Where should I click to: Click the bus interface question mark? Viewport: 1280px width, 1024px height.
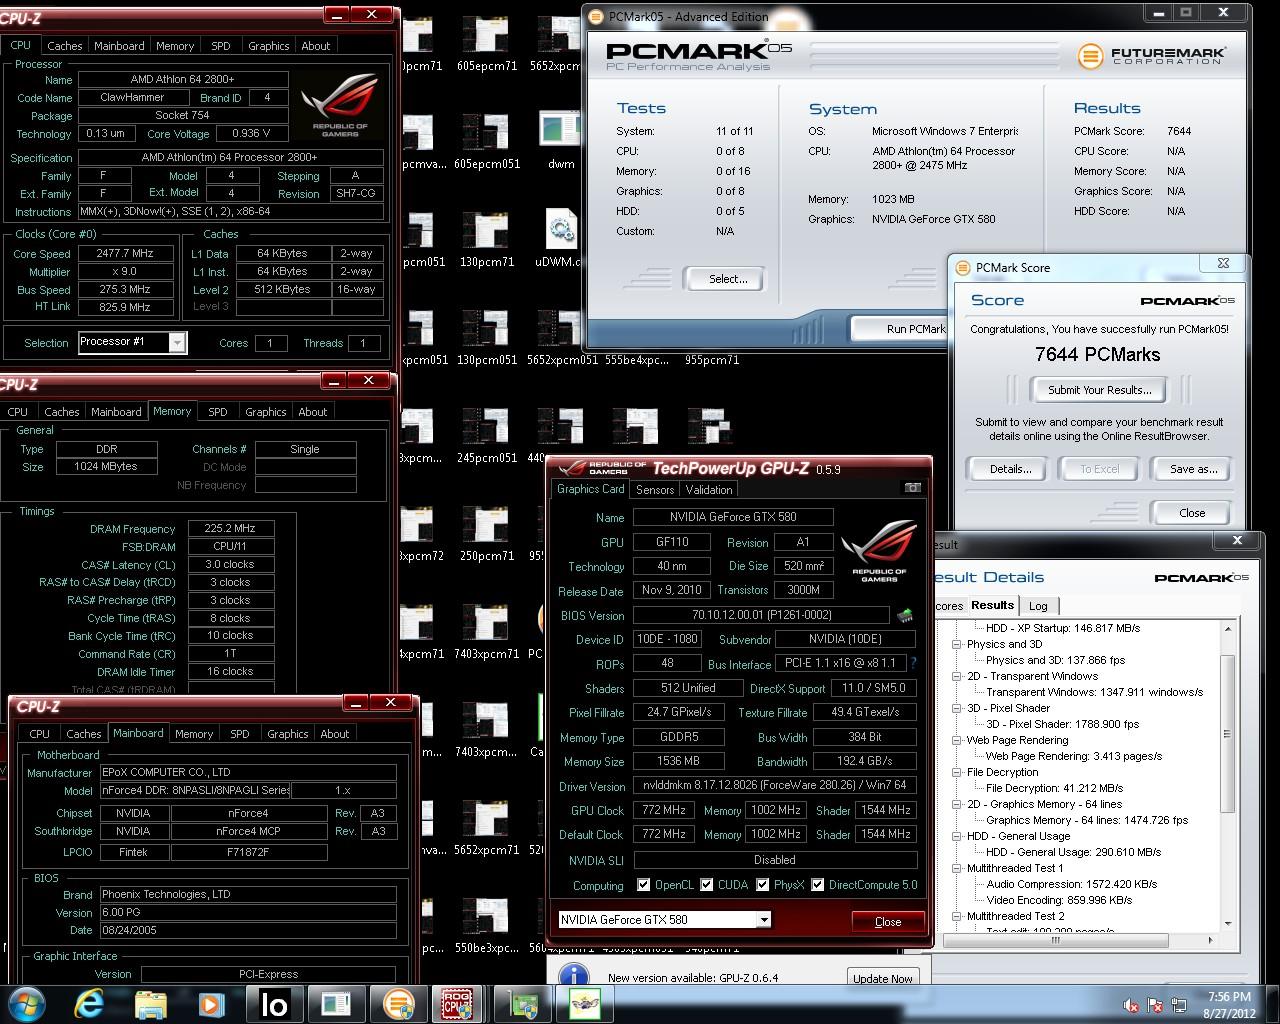click(913, 663)
